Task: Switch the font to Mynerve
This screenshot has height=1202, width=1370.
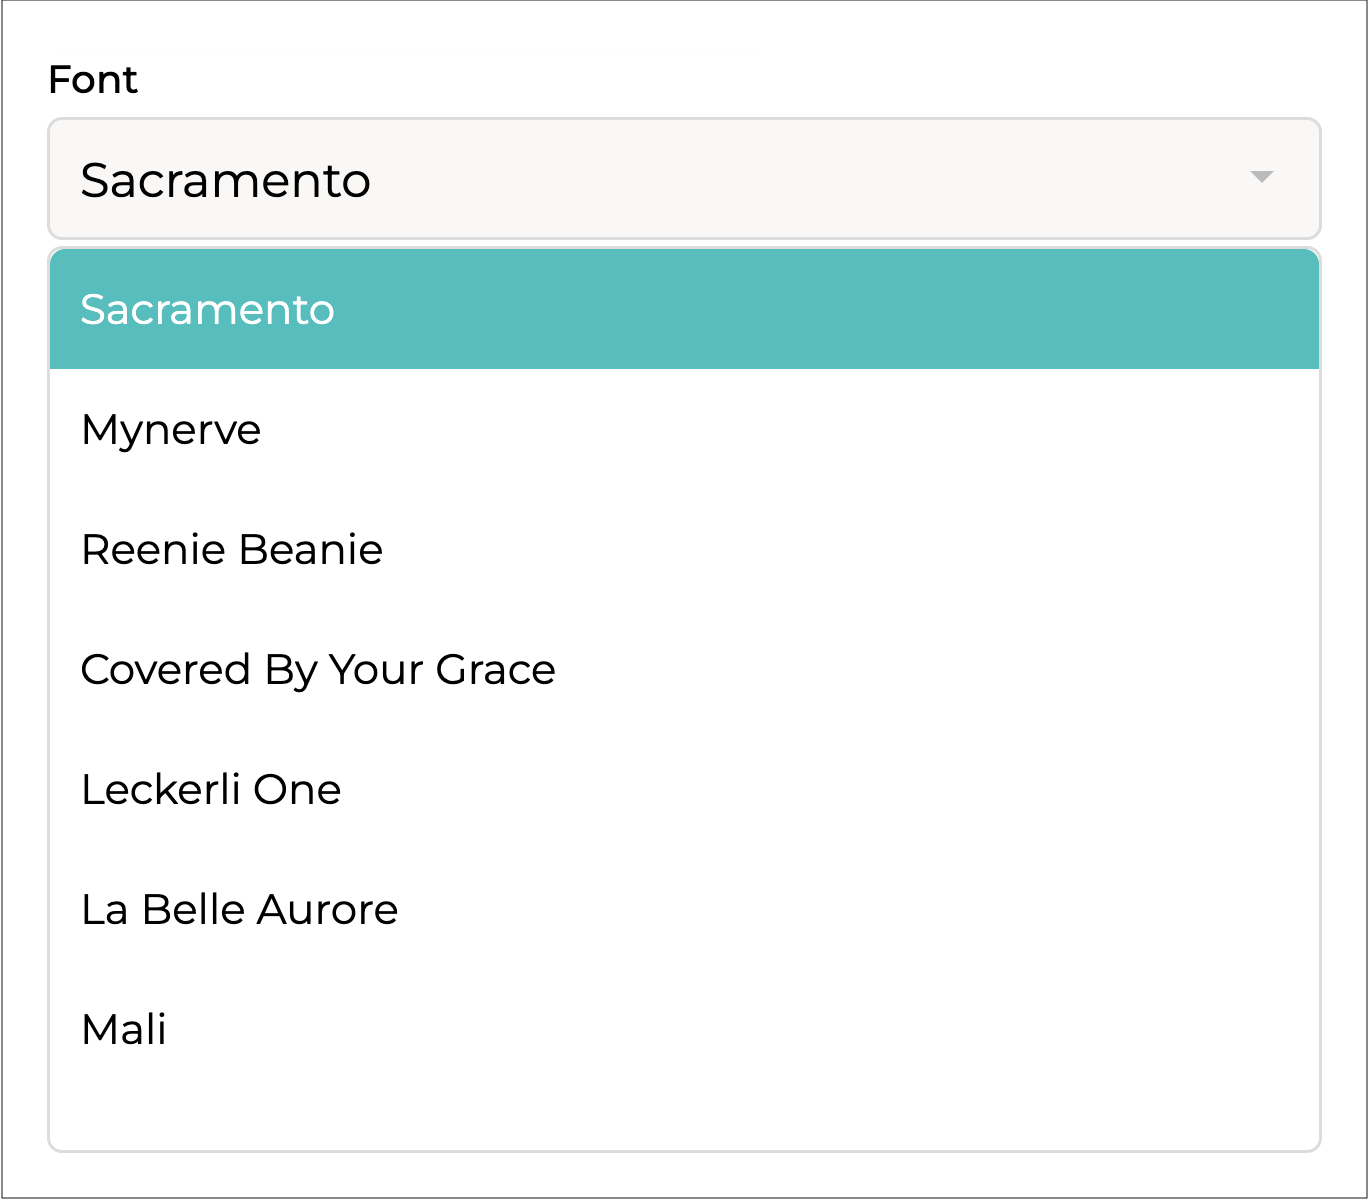Action: [171, 430]
